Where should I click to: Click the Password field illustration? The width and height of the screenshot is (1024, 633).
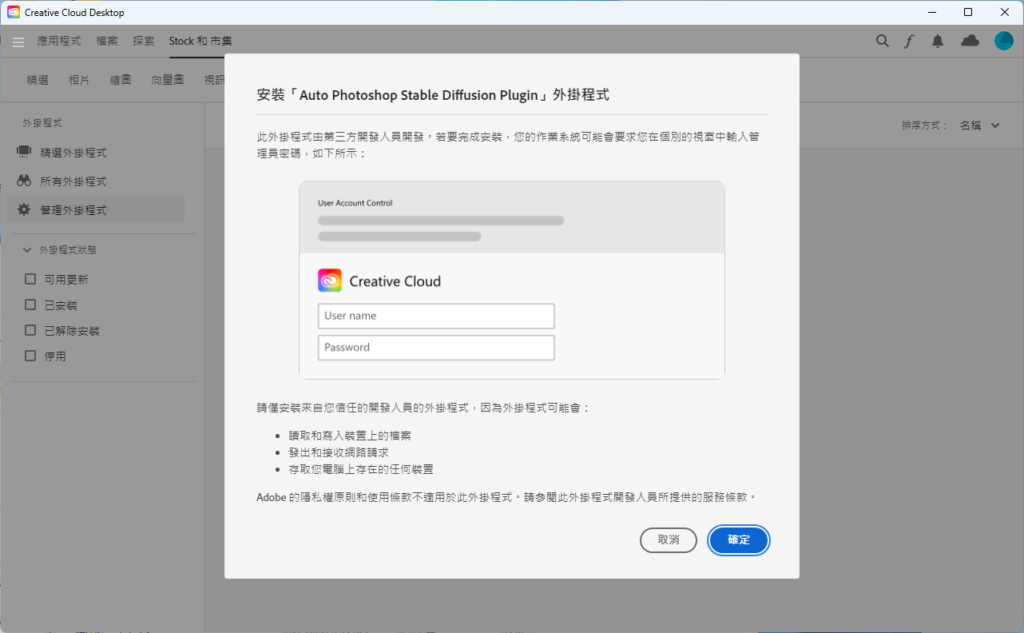click(x=436, y=348)
